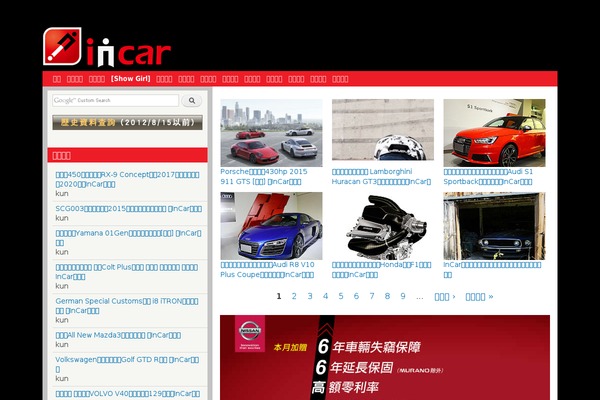The width and height of the screenshot is (600, 400).
Task: Open the Honda F1 article link
Action: [x=382, y=269]
